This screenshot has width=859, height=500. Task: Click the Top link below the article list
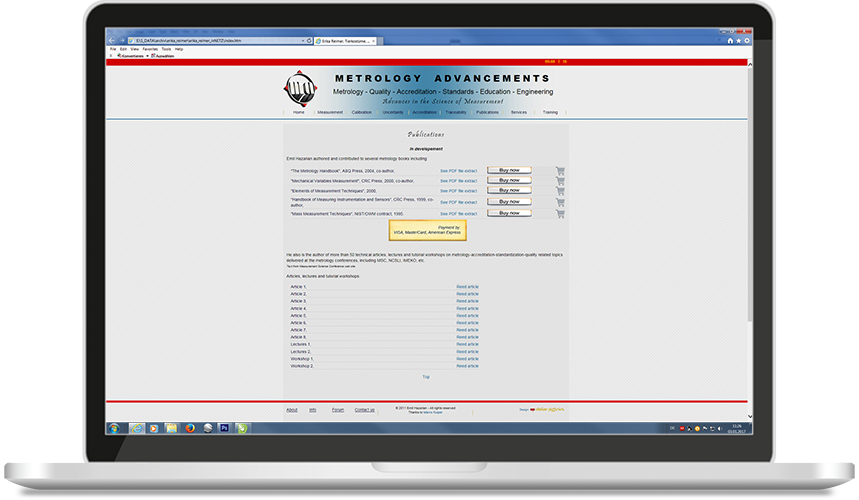[x=426, y=377]
